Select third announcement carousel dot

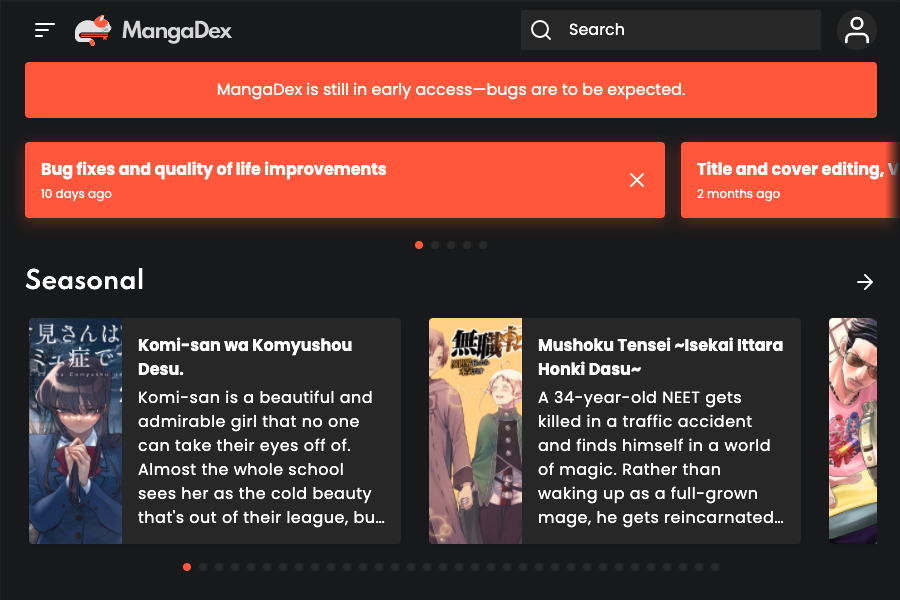[451, 245]
